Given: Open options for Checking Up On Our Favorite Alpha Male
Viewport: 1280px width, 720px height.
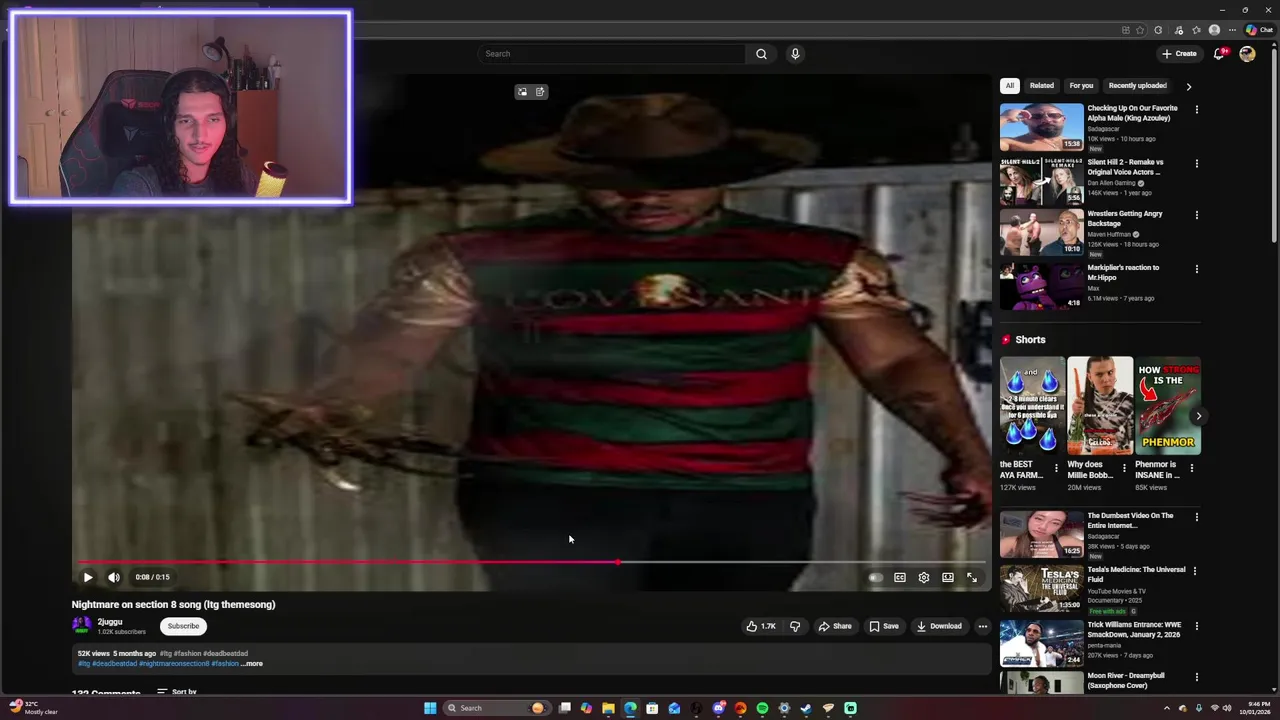Looking at the screenshot, I should point(1197,109).
